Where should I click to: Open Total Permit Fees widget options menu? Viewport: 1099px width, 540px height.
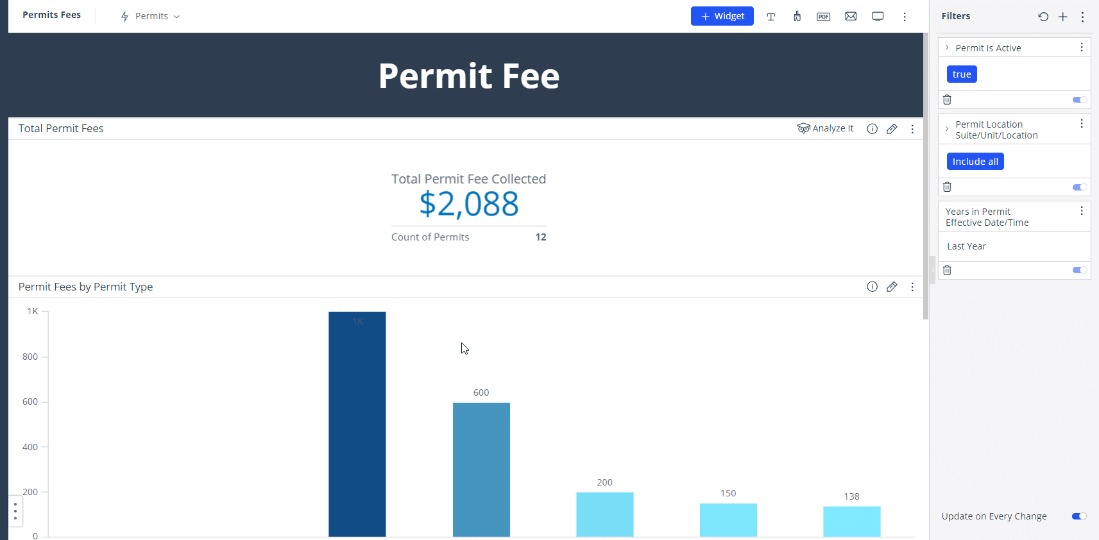[x=912, y=129]
